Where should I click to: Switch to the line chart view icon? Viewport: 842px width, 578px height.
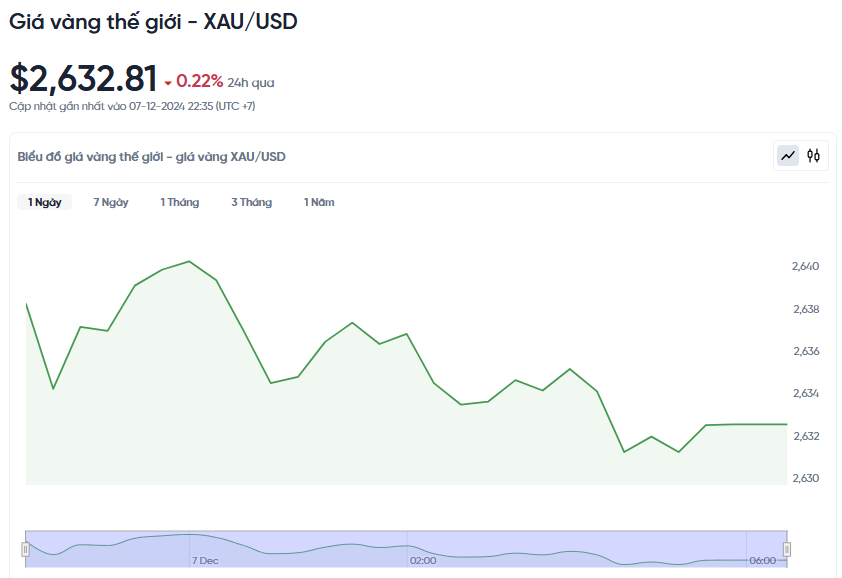[788, 156]
